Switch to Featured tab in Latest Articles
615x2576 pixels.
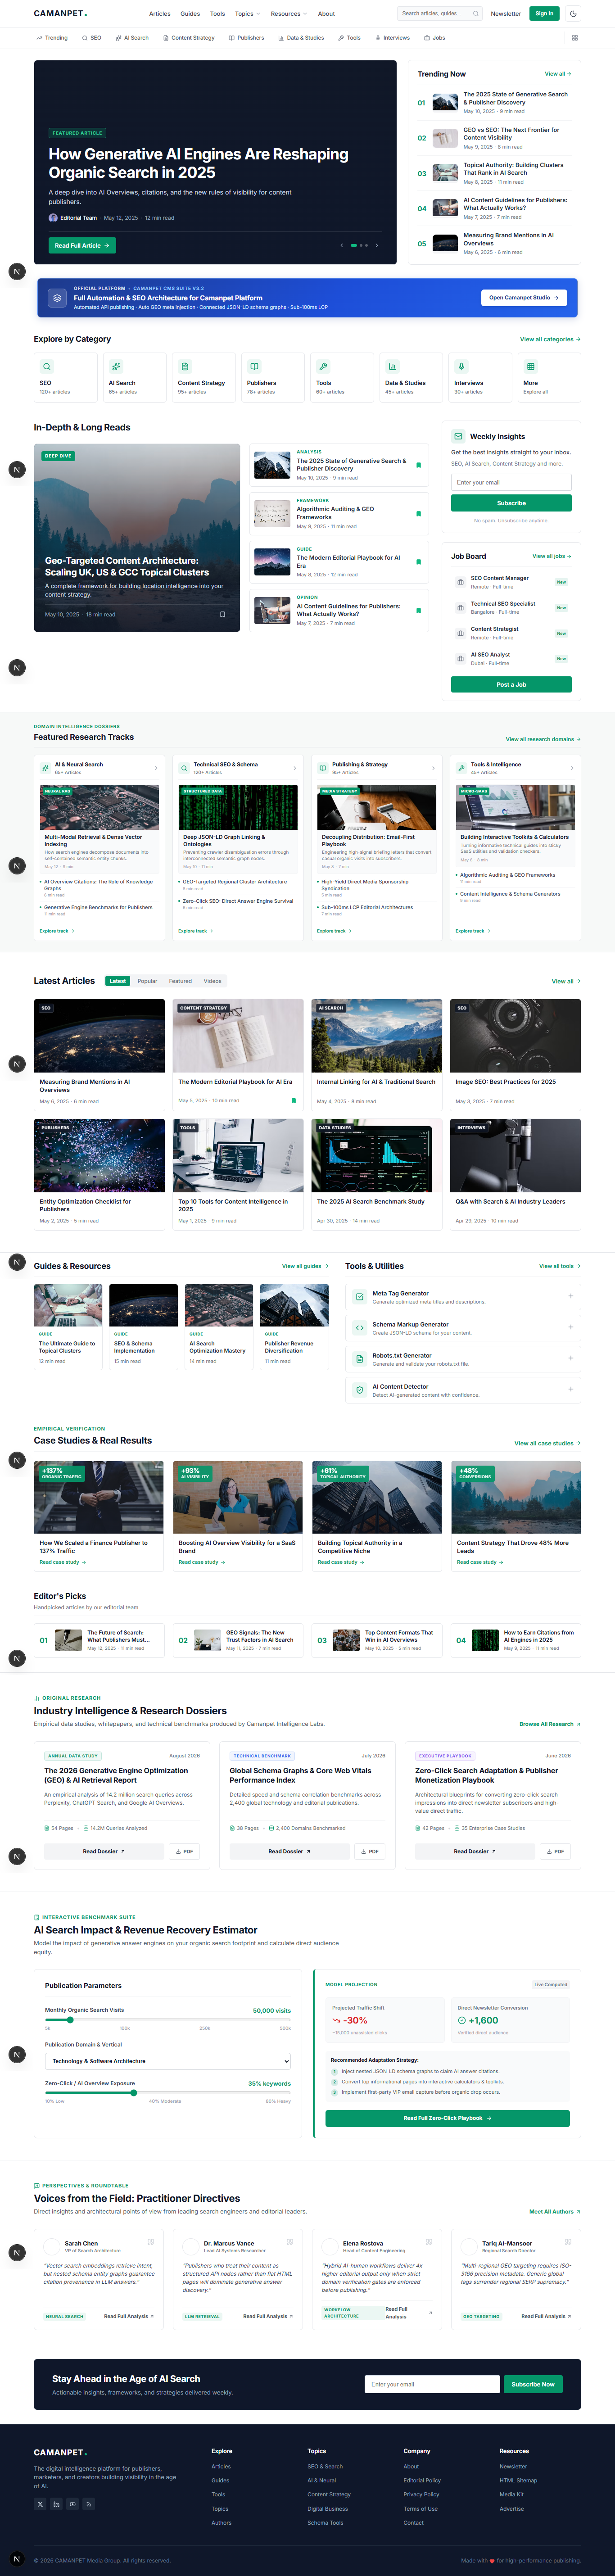click(180, 981)
